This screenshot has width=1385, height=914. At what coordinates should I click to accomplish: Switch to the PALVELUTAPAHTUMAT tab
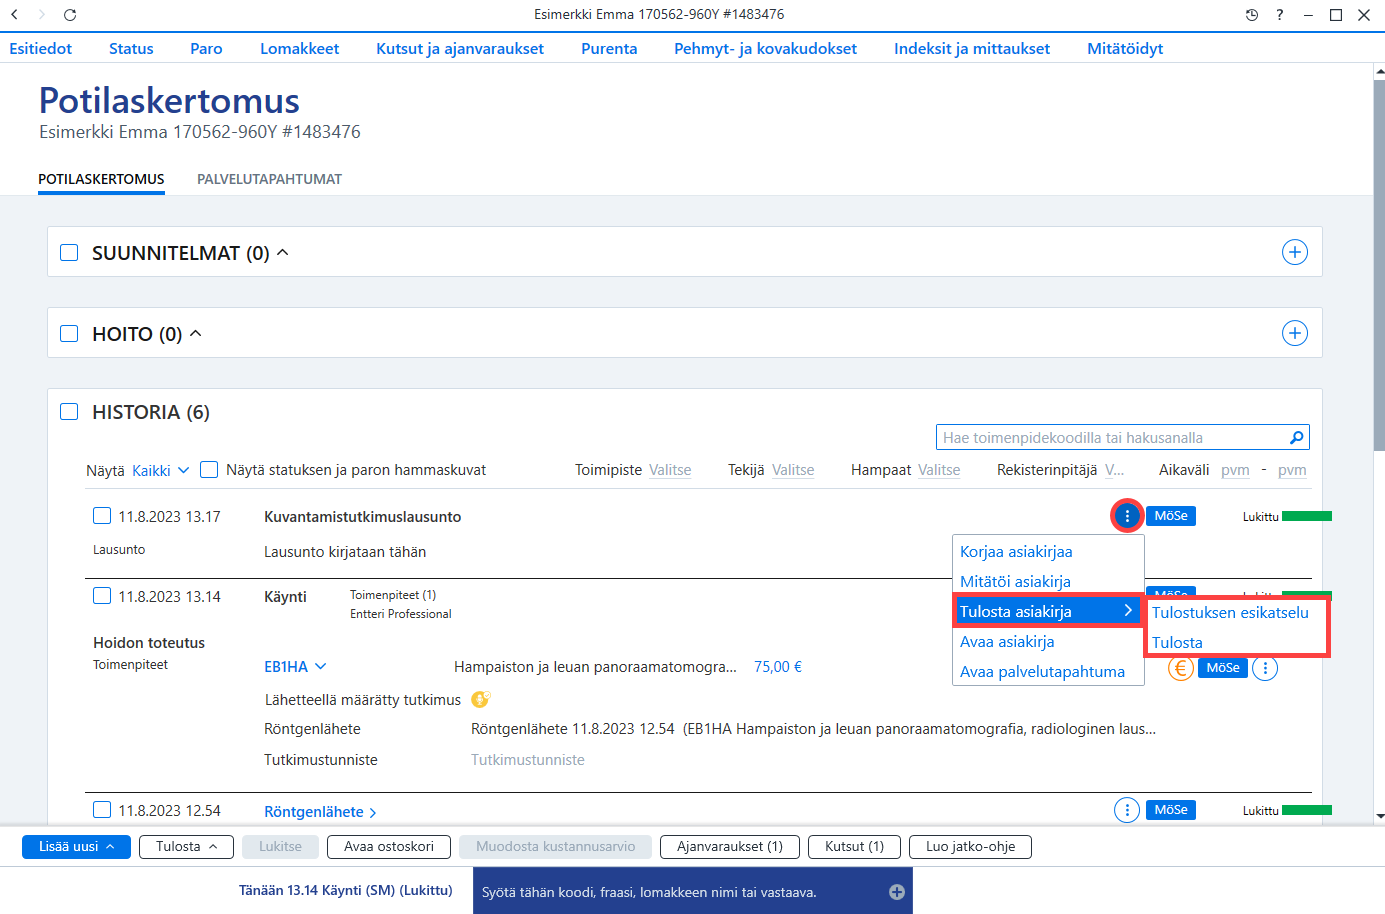click(x=269, y=179)
